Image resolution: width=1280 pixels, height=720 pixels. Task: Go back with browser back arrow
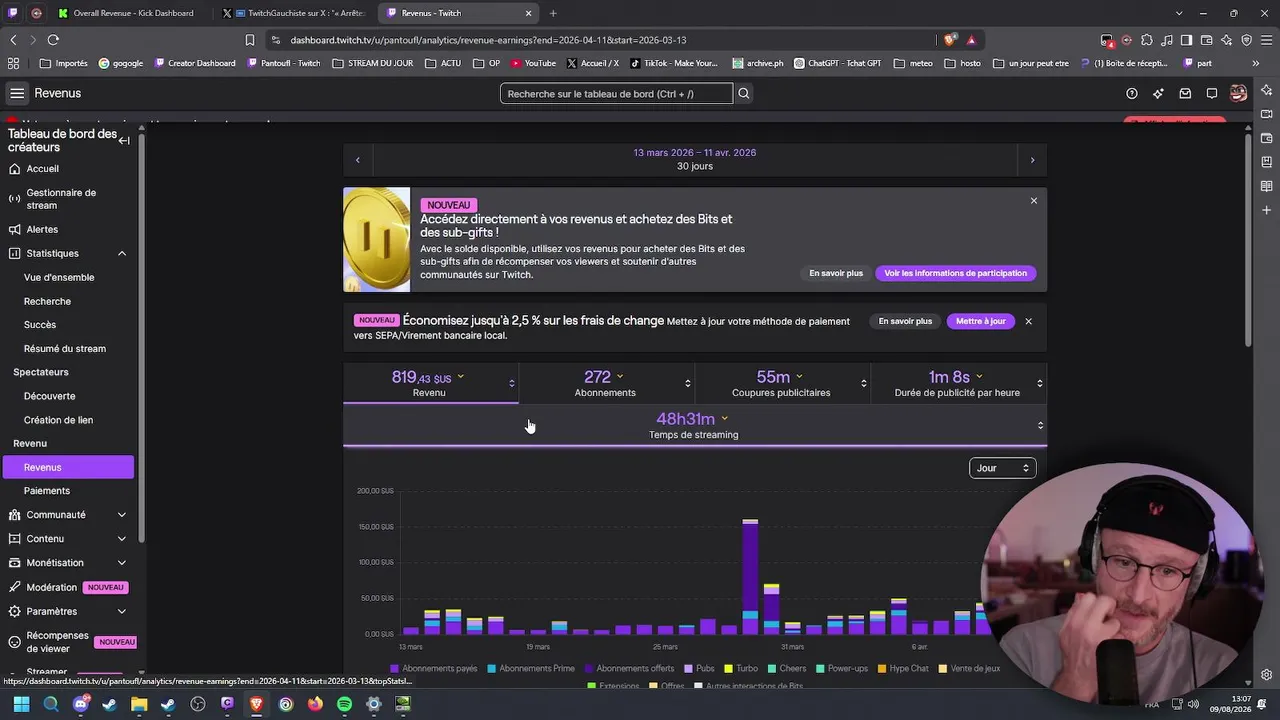(13, 40)
